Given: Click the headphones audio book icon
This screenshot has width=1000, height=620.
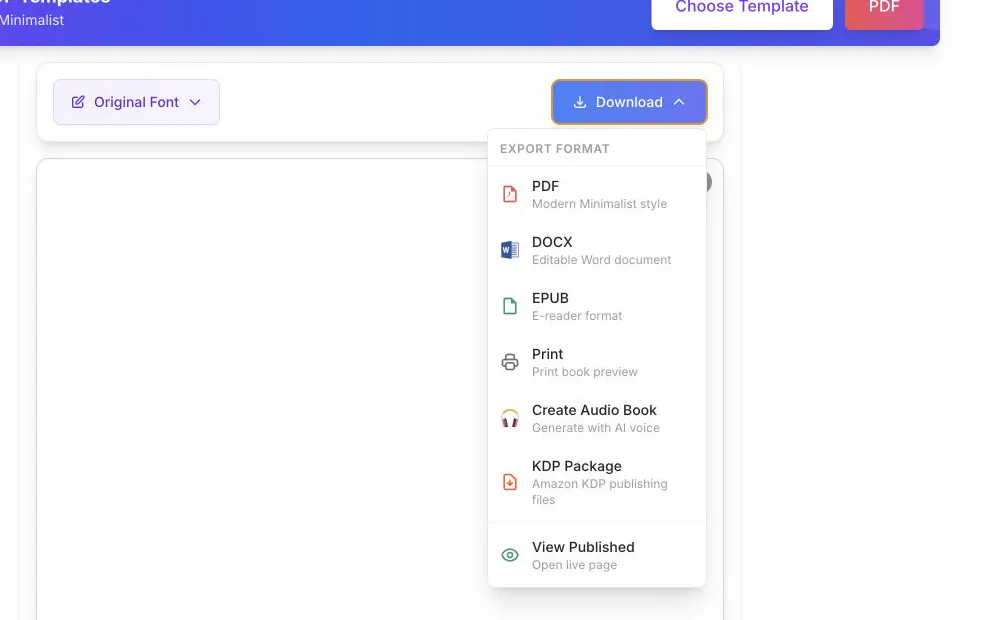Looking at the screenshot, I should click(x=510, y=418).
